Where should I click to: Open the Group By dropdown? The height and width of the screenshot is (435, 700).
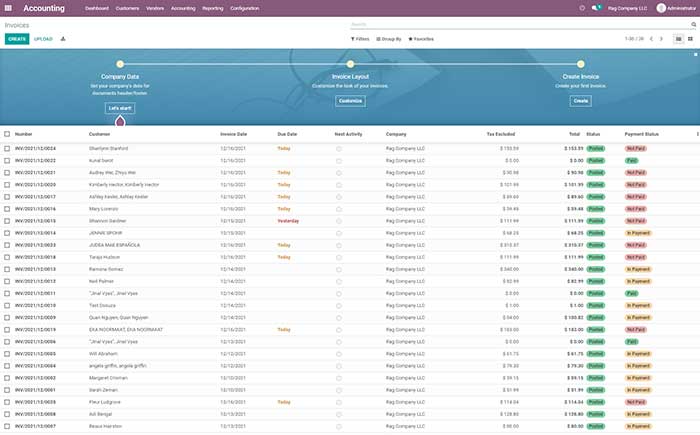click(x=389, y=39)
